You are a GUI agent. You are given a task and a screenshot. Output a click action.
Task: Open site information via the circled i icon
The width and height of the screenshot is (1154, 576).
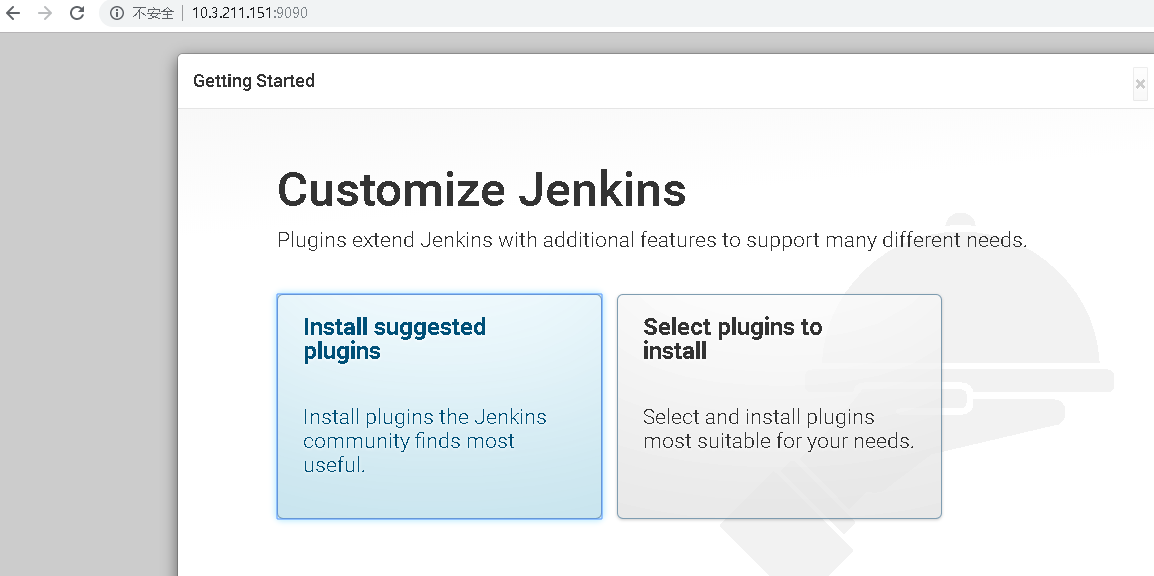(x=117, y=13)
